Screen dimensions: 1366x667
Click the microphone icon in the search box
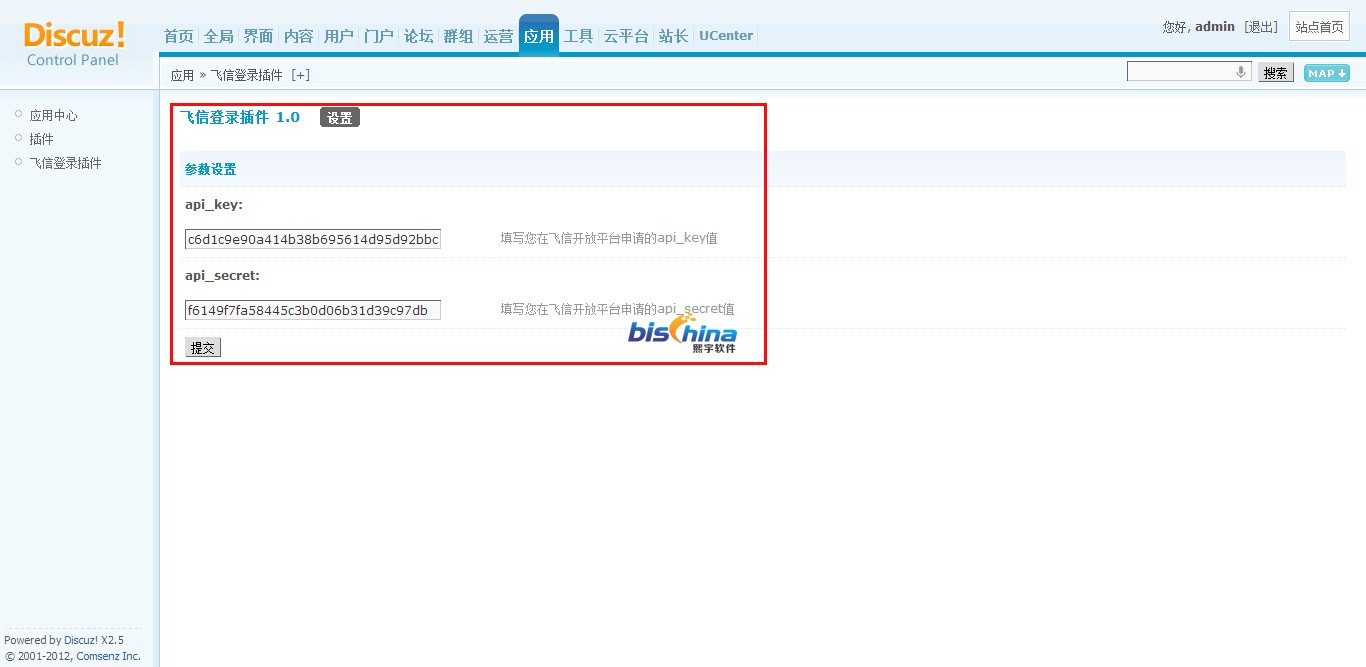(x=1241, y=72)
